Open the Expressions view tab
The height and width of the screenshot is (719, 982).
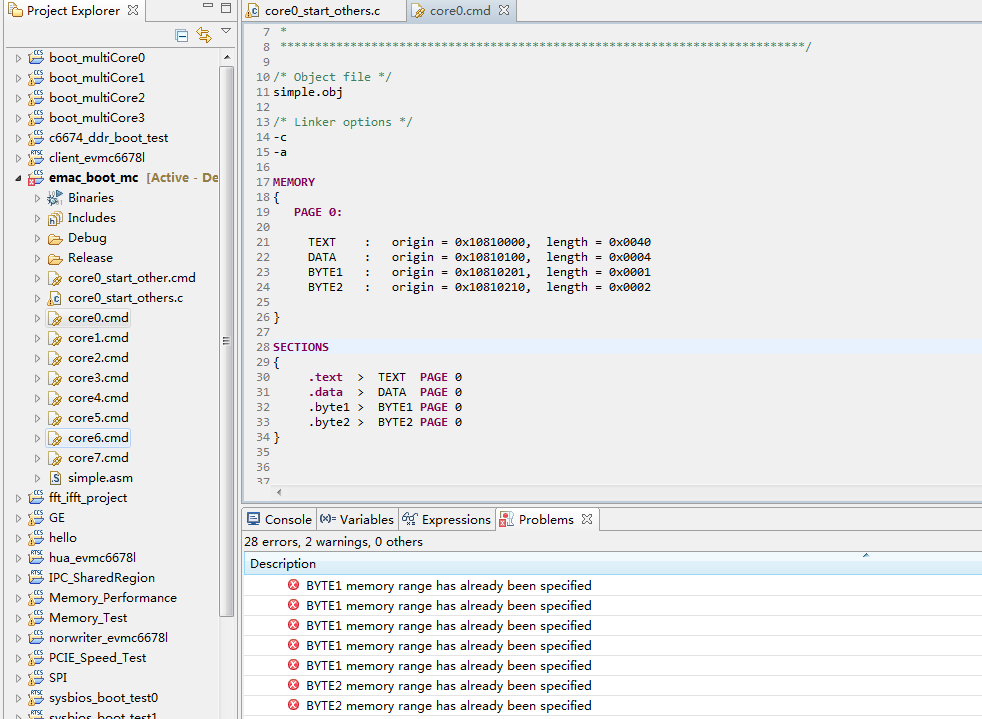[446, 519]
